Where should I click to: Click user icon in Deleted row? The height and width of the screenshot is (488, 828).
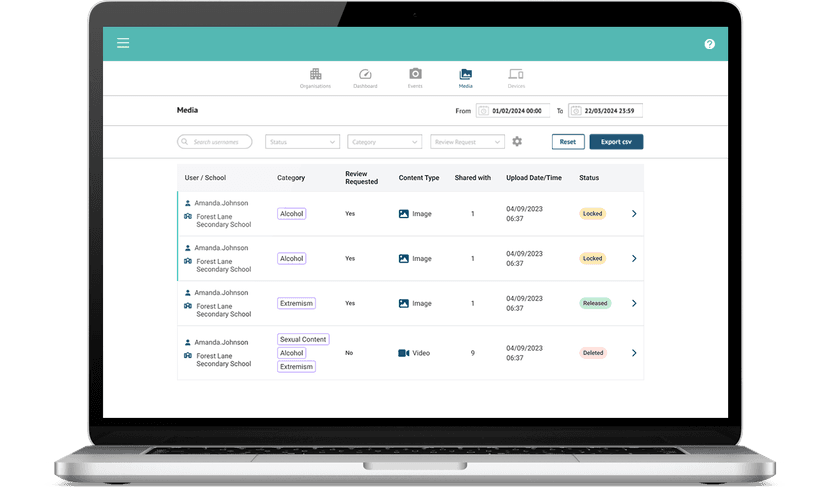point(187,343)
